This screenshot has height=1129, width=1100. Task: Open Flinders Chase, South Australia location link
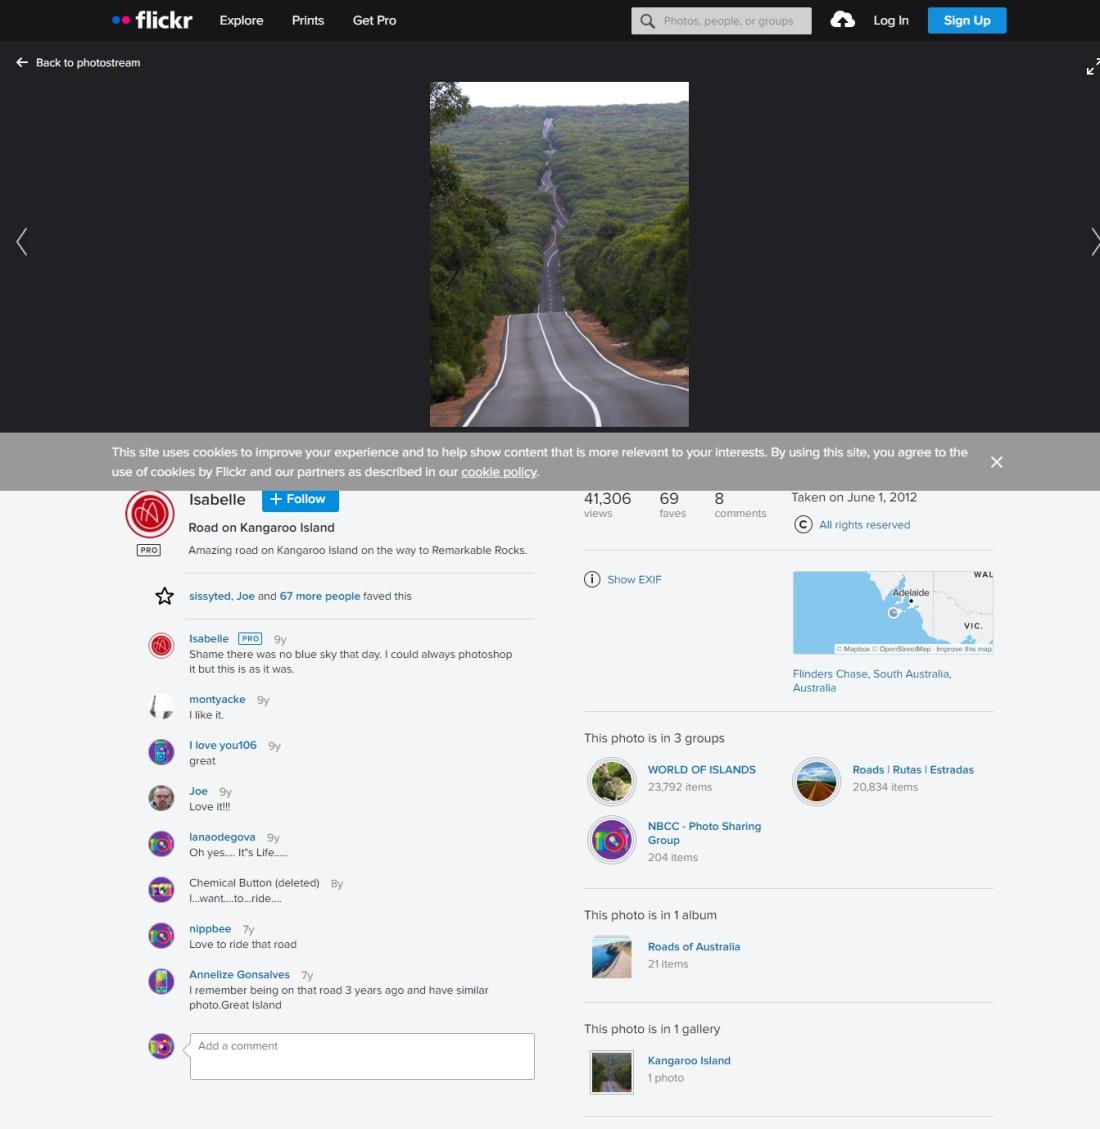pyautogui.click(x=872, y=681)
